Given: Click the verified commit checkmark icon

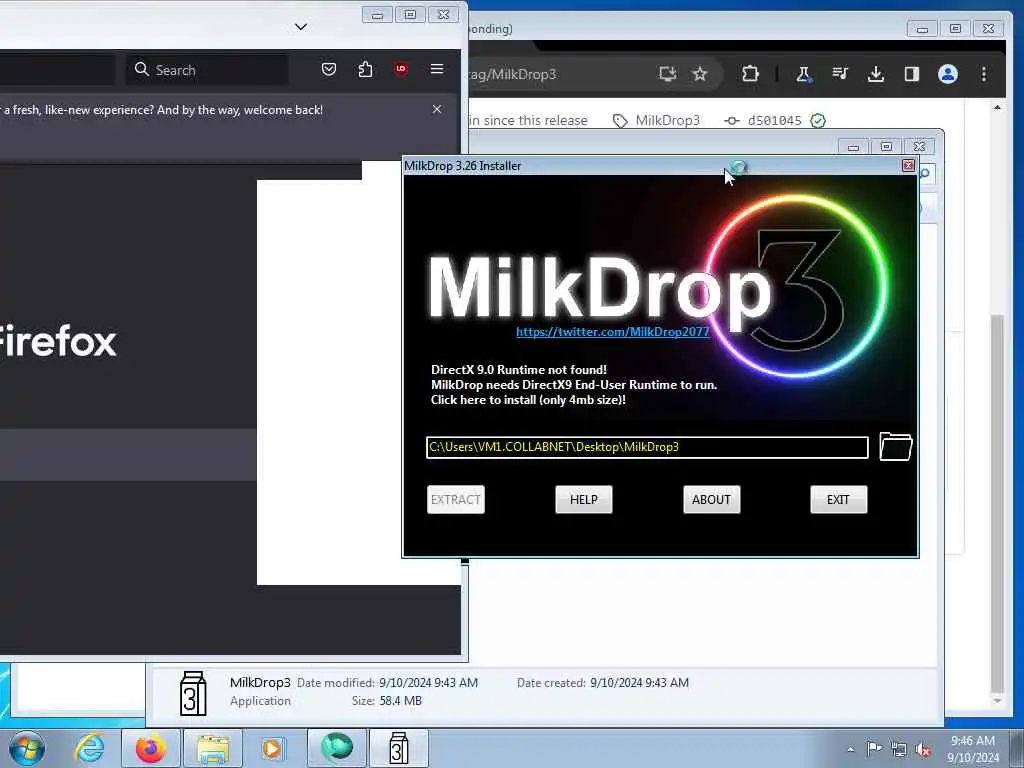Looking at the screenshot, I should (x=818, y=120).
